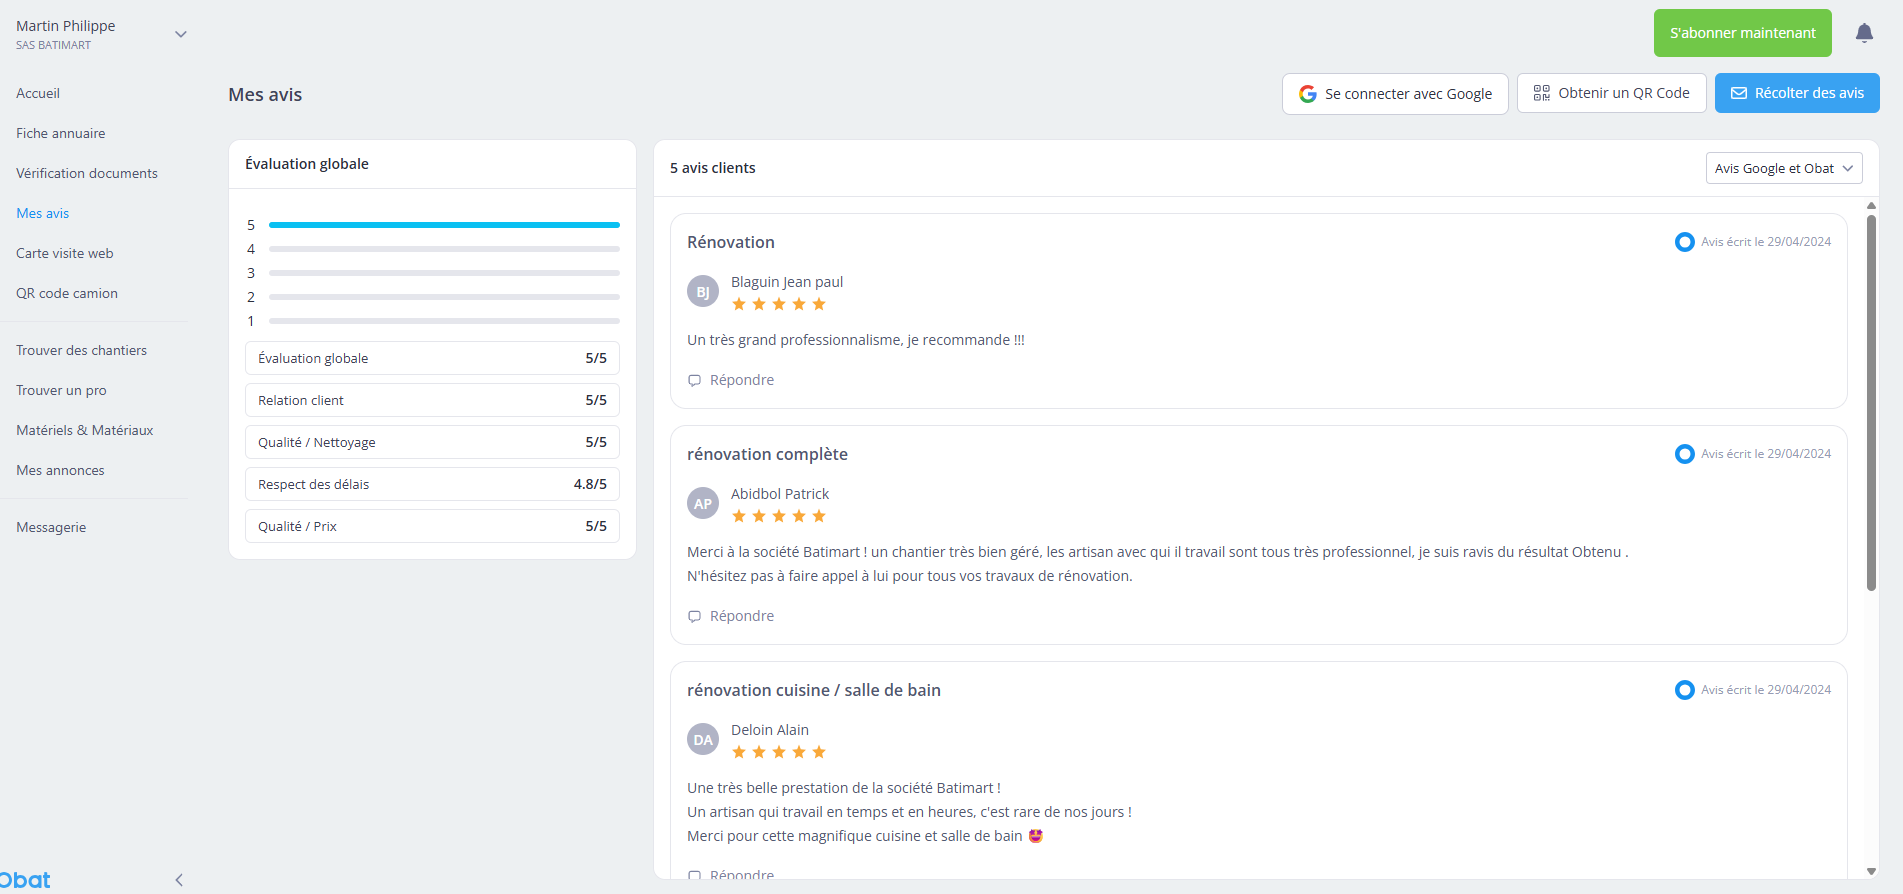Click the Obat logo in the sidebar
Viewport: 1903px width, 894px height.
(x=25, y=880)
